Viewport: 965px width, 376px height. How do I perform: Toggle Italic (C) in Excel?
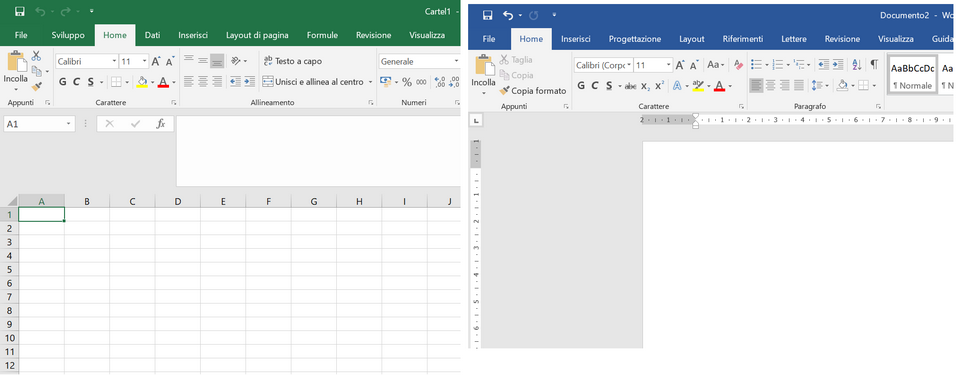pos(76,82)
